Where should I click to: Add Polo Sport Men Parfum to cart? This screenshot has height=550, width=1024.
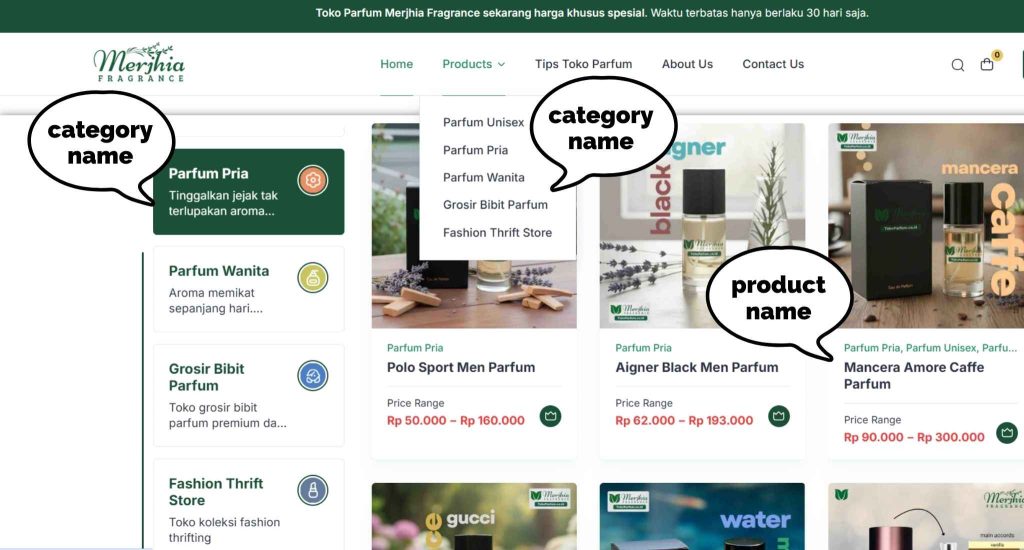tap(551, 416)
